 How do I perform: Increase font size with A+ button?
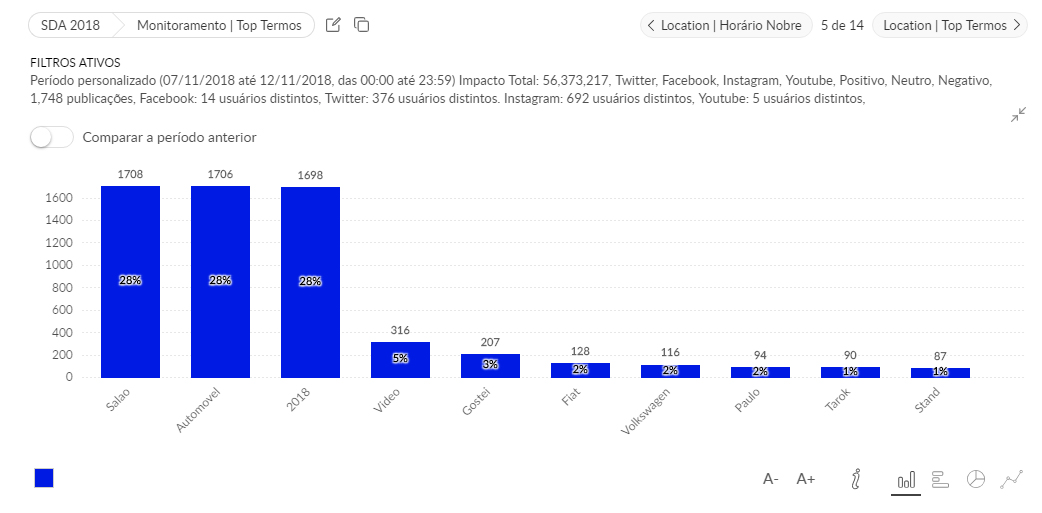point(806,479)
